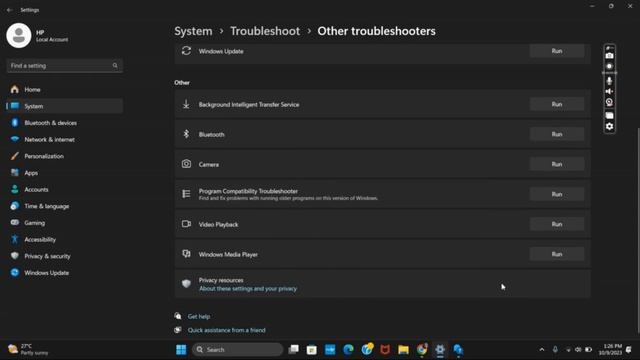The width and height of the screenshot is (640, 360).
Task: Click the Windows Update row sync icon
Action: (186, 51)
